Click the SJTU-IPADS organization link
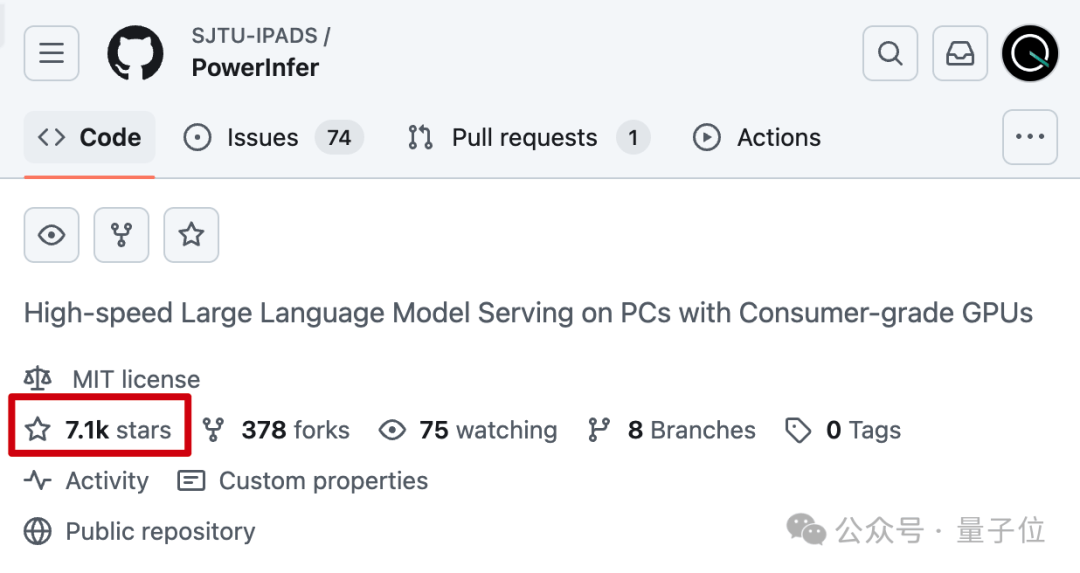 pos(255,36)
